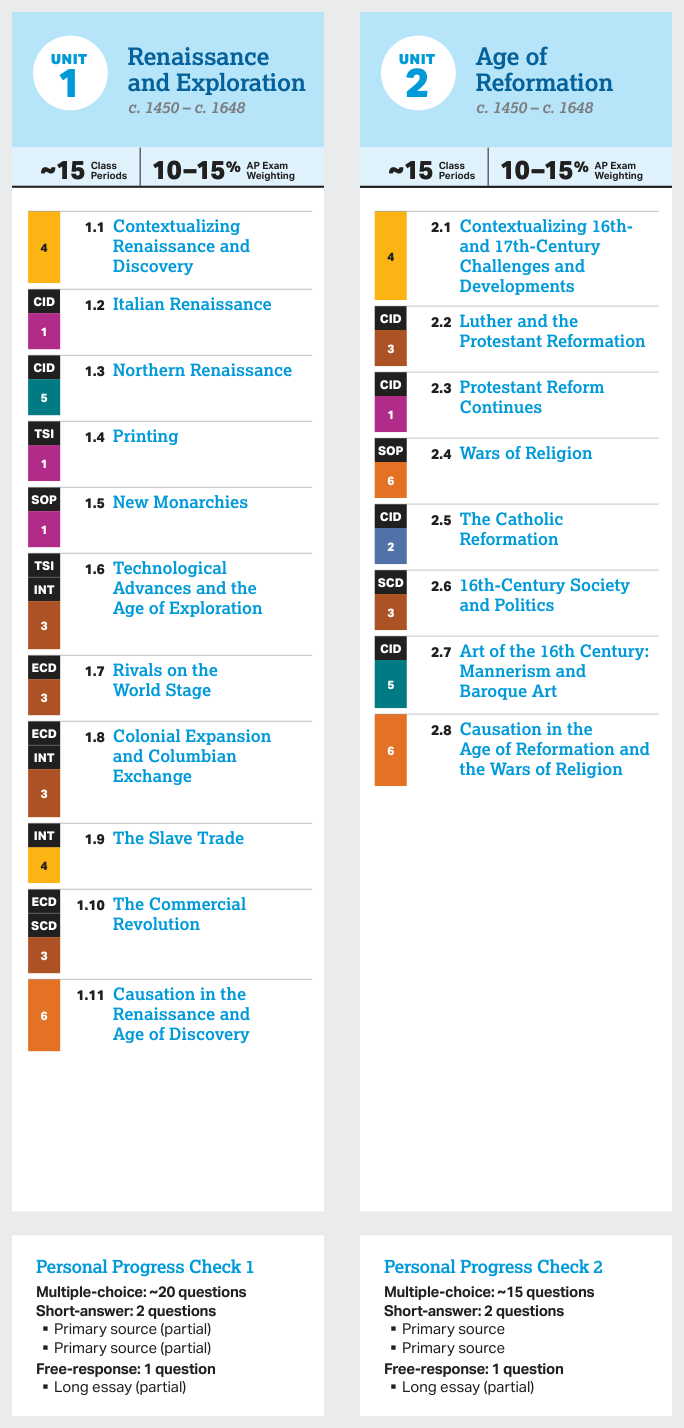The width and height of the screenshot is (684, 1428).
Task: Open topic 1.10 The Commercial Revolution
Action: click(180, 914)
